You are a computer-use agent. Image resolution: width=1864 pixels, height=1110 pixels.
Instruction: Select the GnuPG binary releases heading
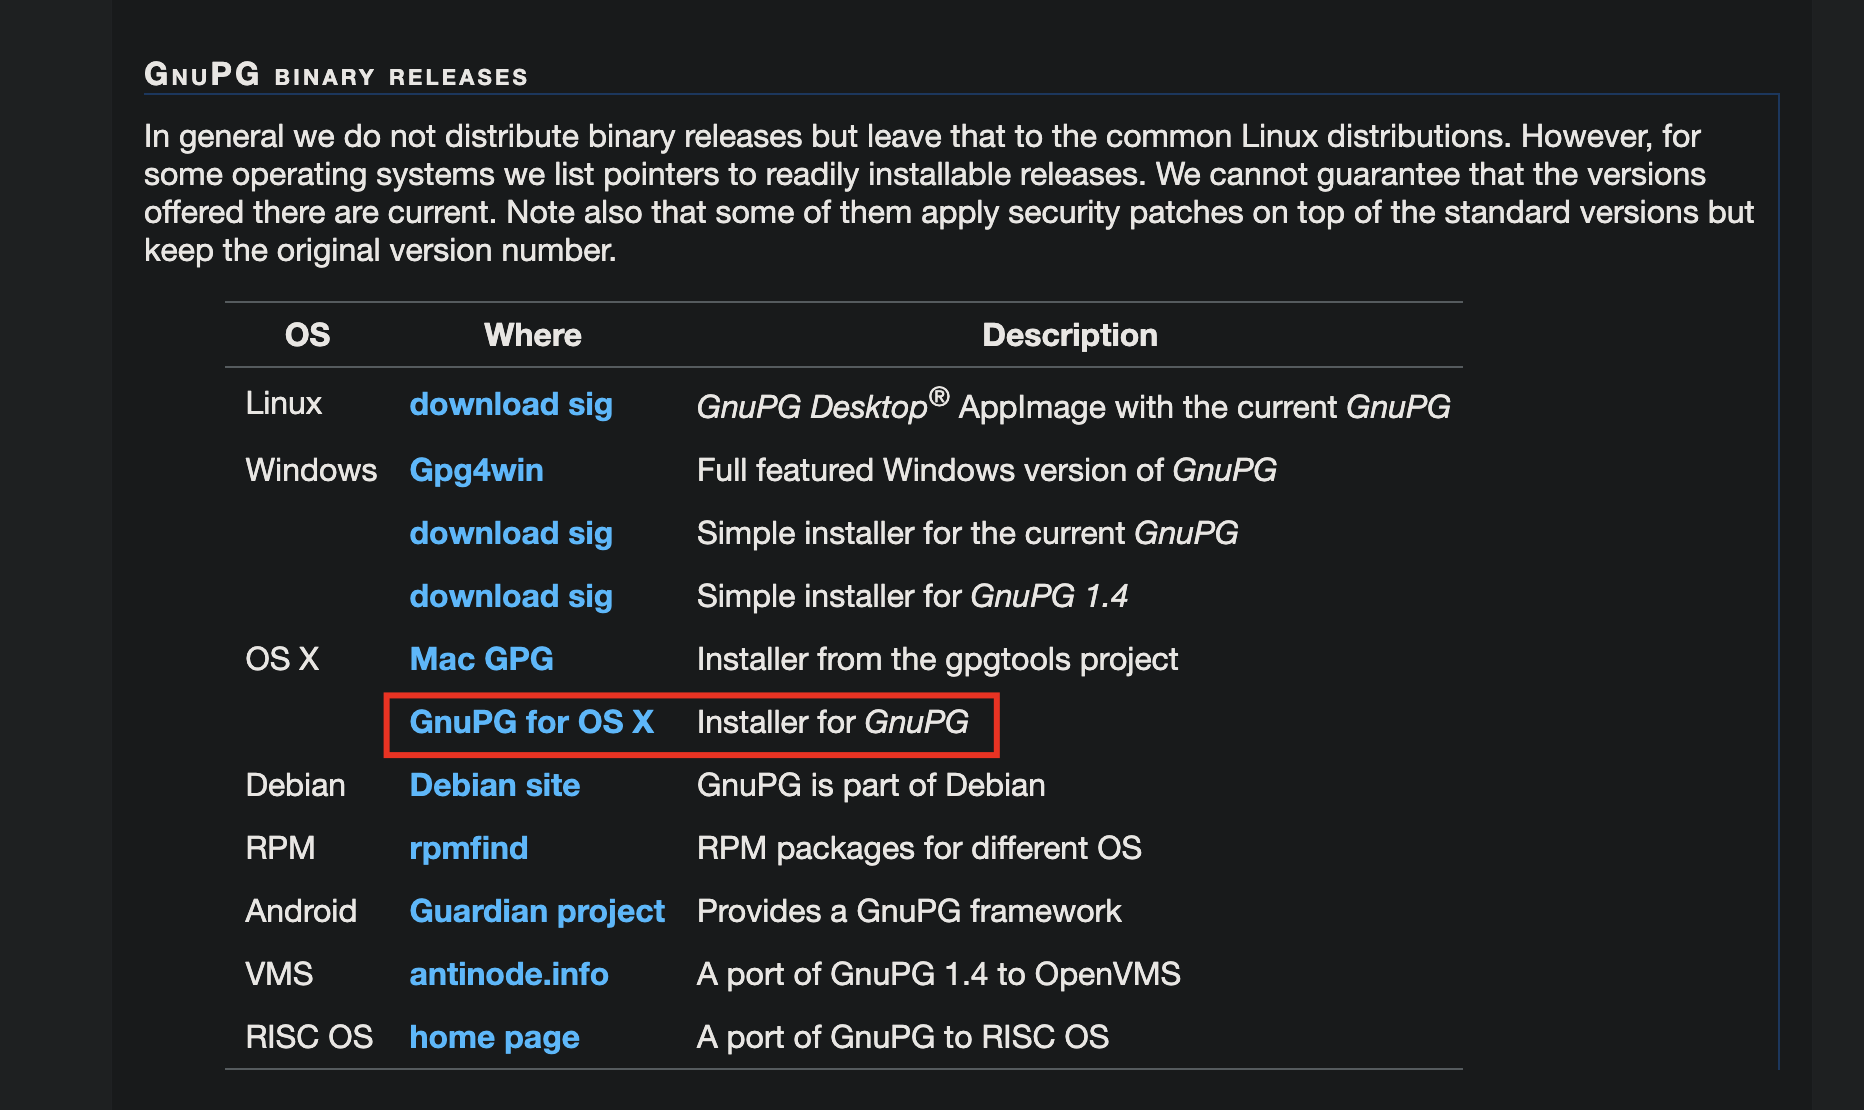tap(336, 73)
